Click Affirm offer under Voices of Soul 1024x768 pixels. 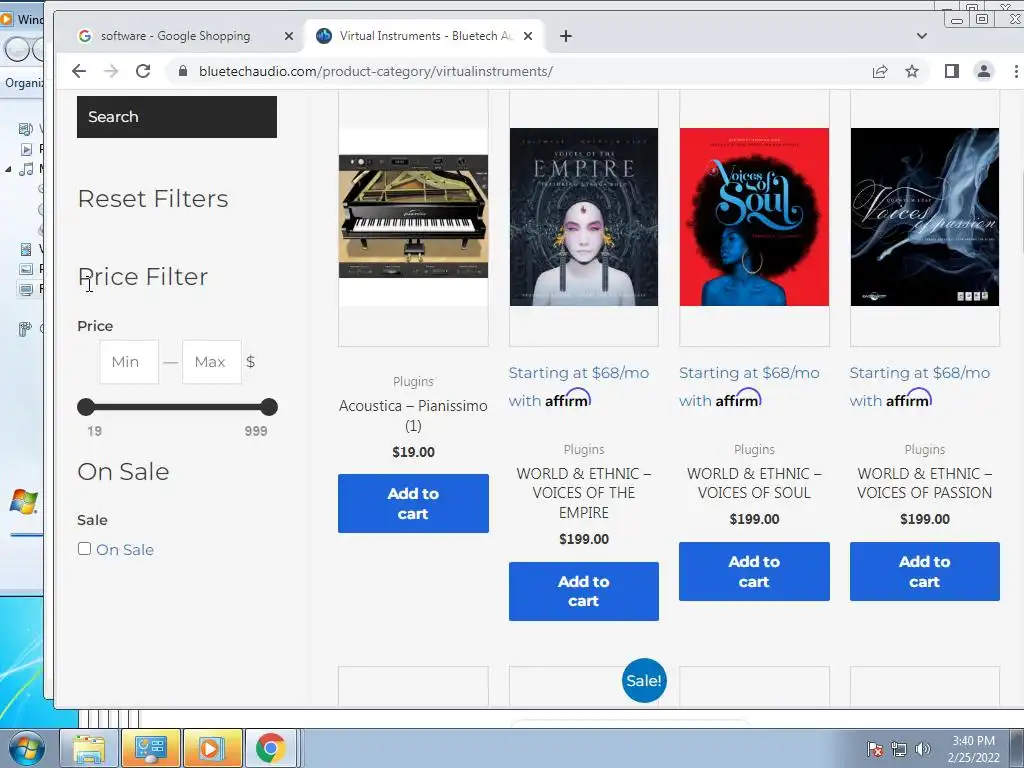(749, 387)
